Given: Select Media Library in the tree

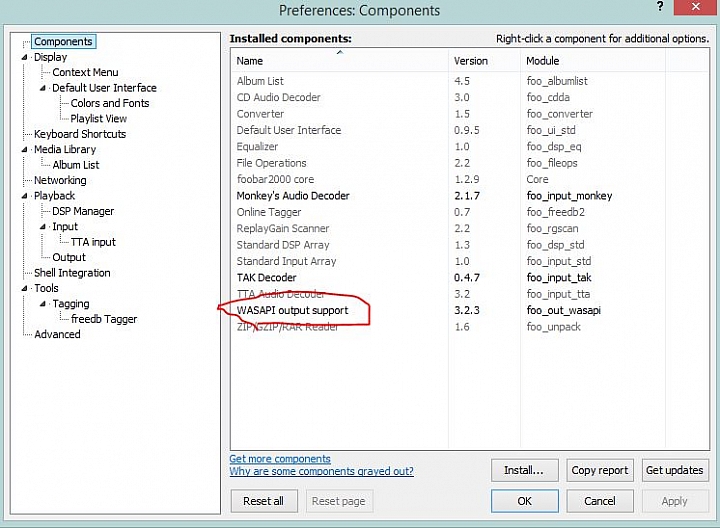Looking at the screenshot, I should coord(65,150).
